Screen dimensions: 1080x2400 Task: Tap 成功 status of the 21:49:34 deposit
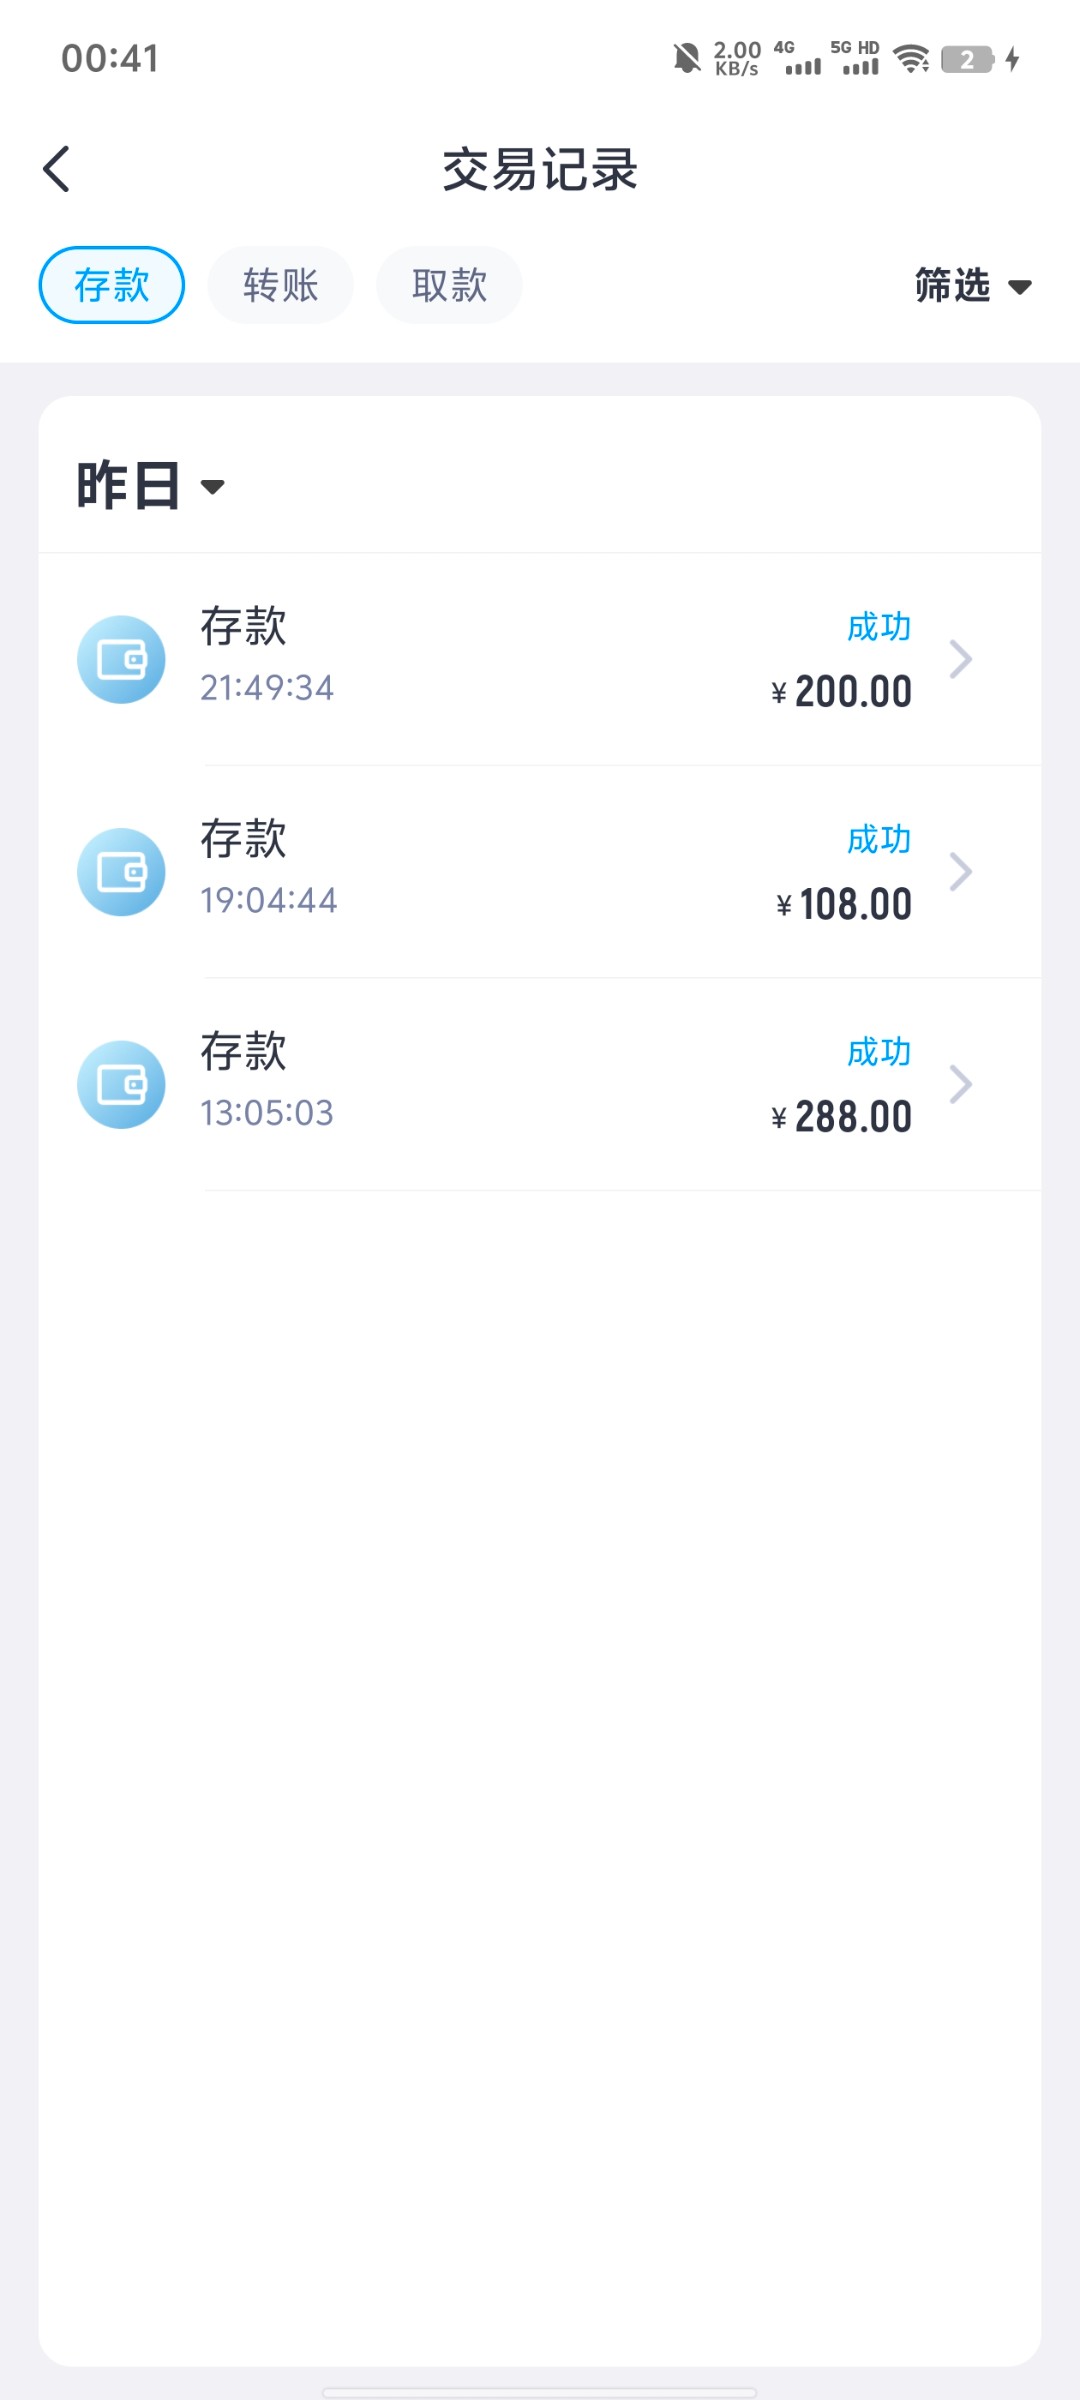[878, 627]
